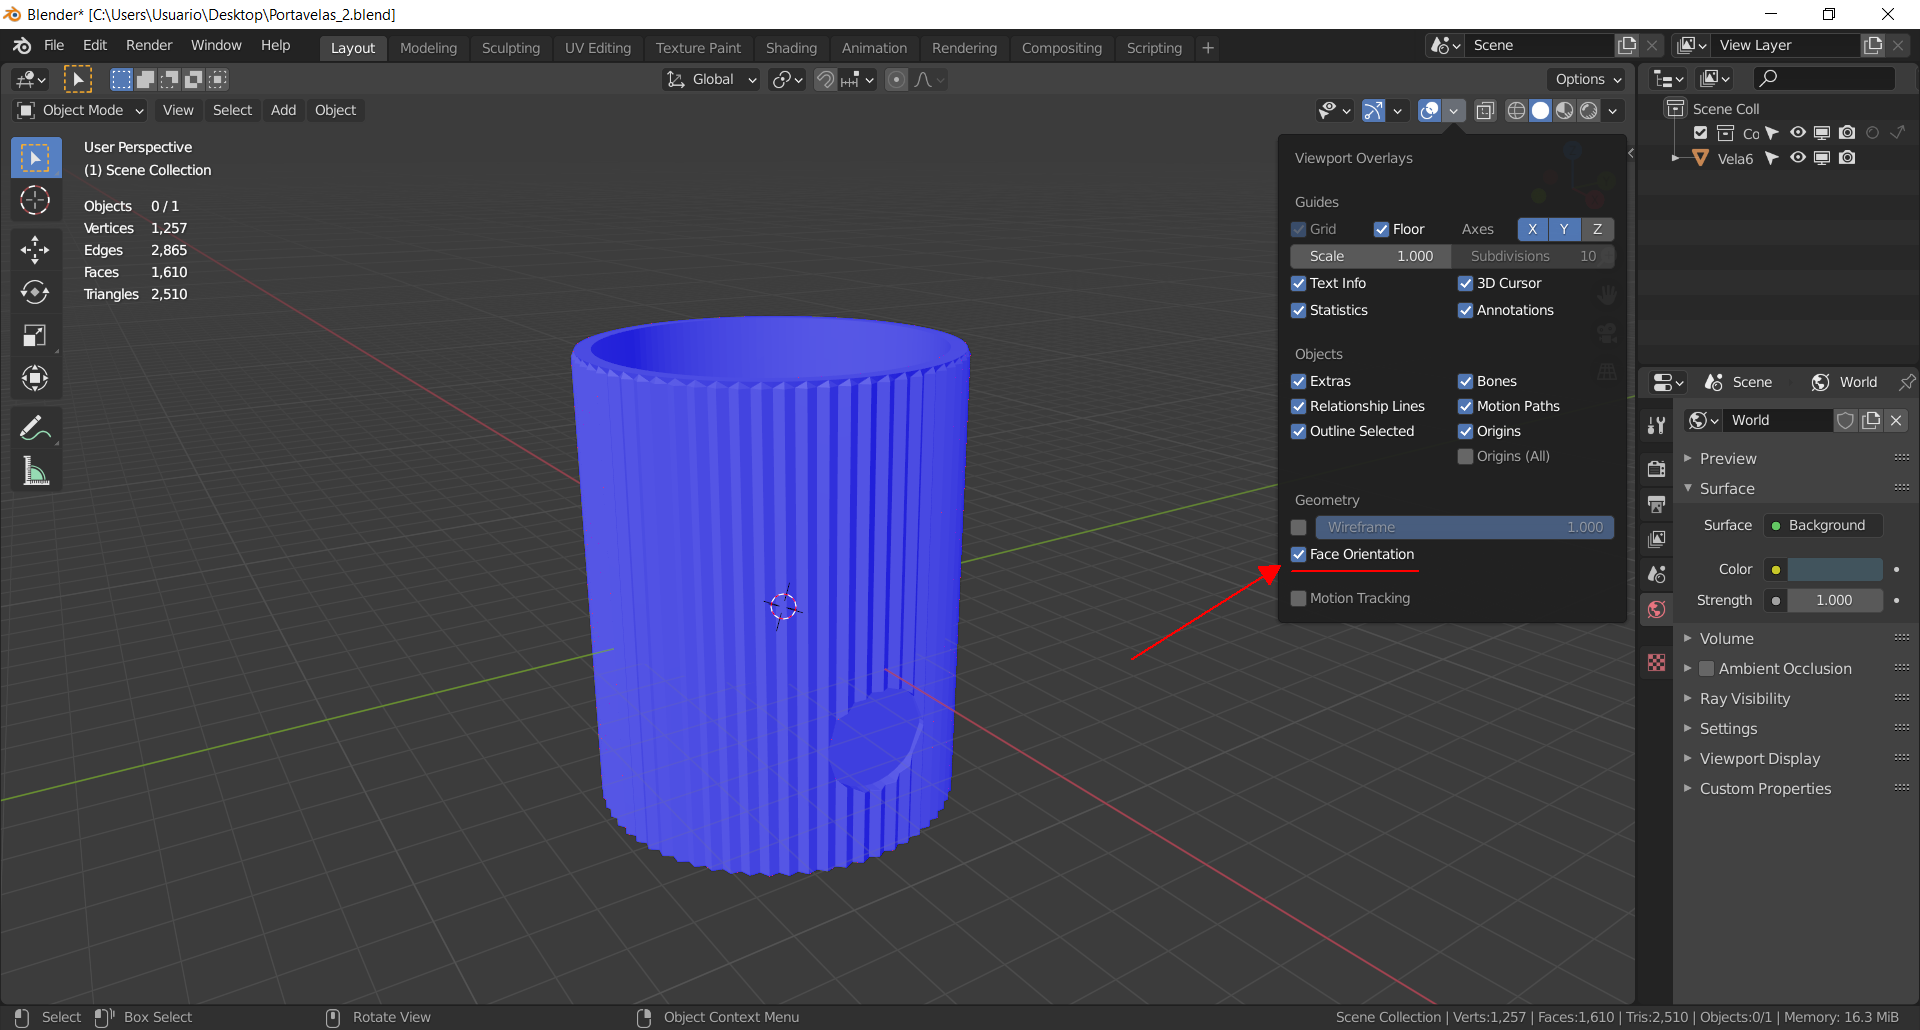Click the grid Scale value field
Screen dimensions: 1920x1030
pyautogui.click(x=1370, y=256)
